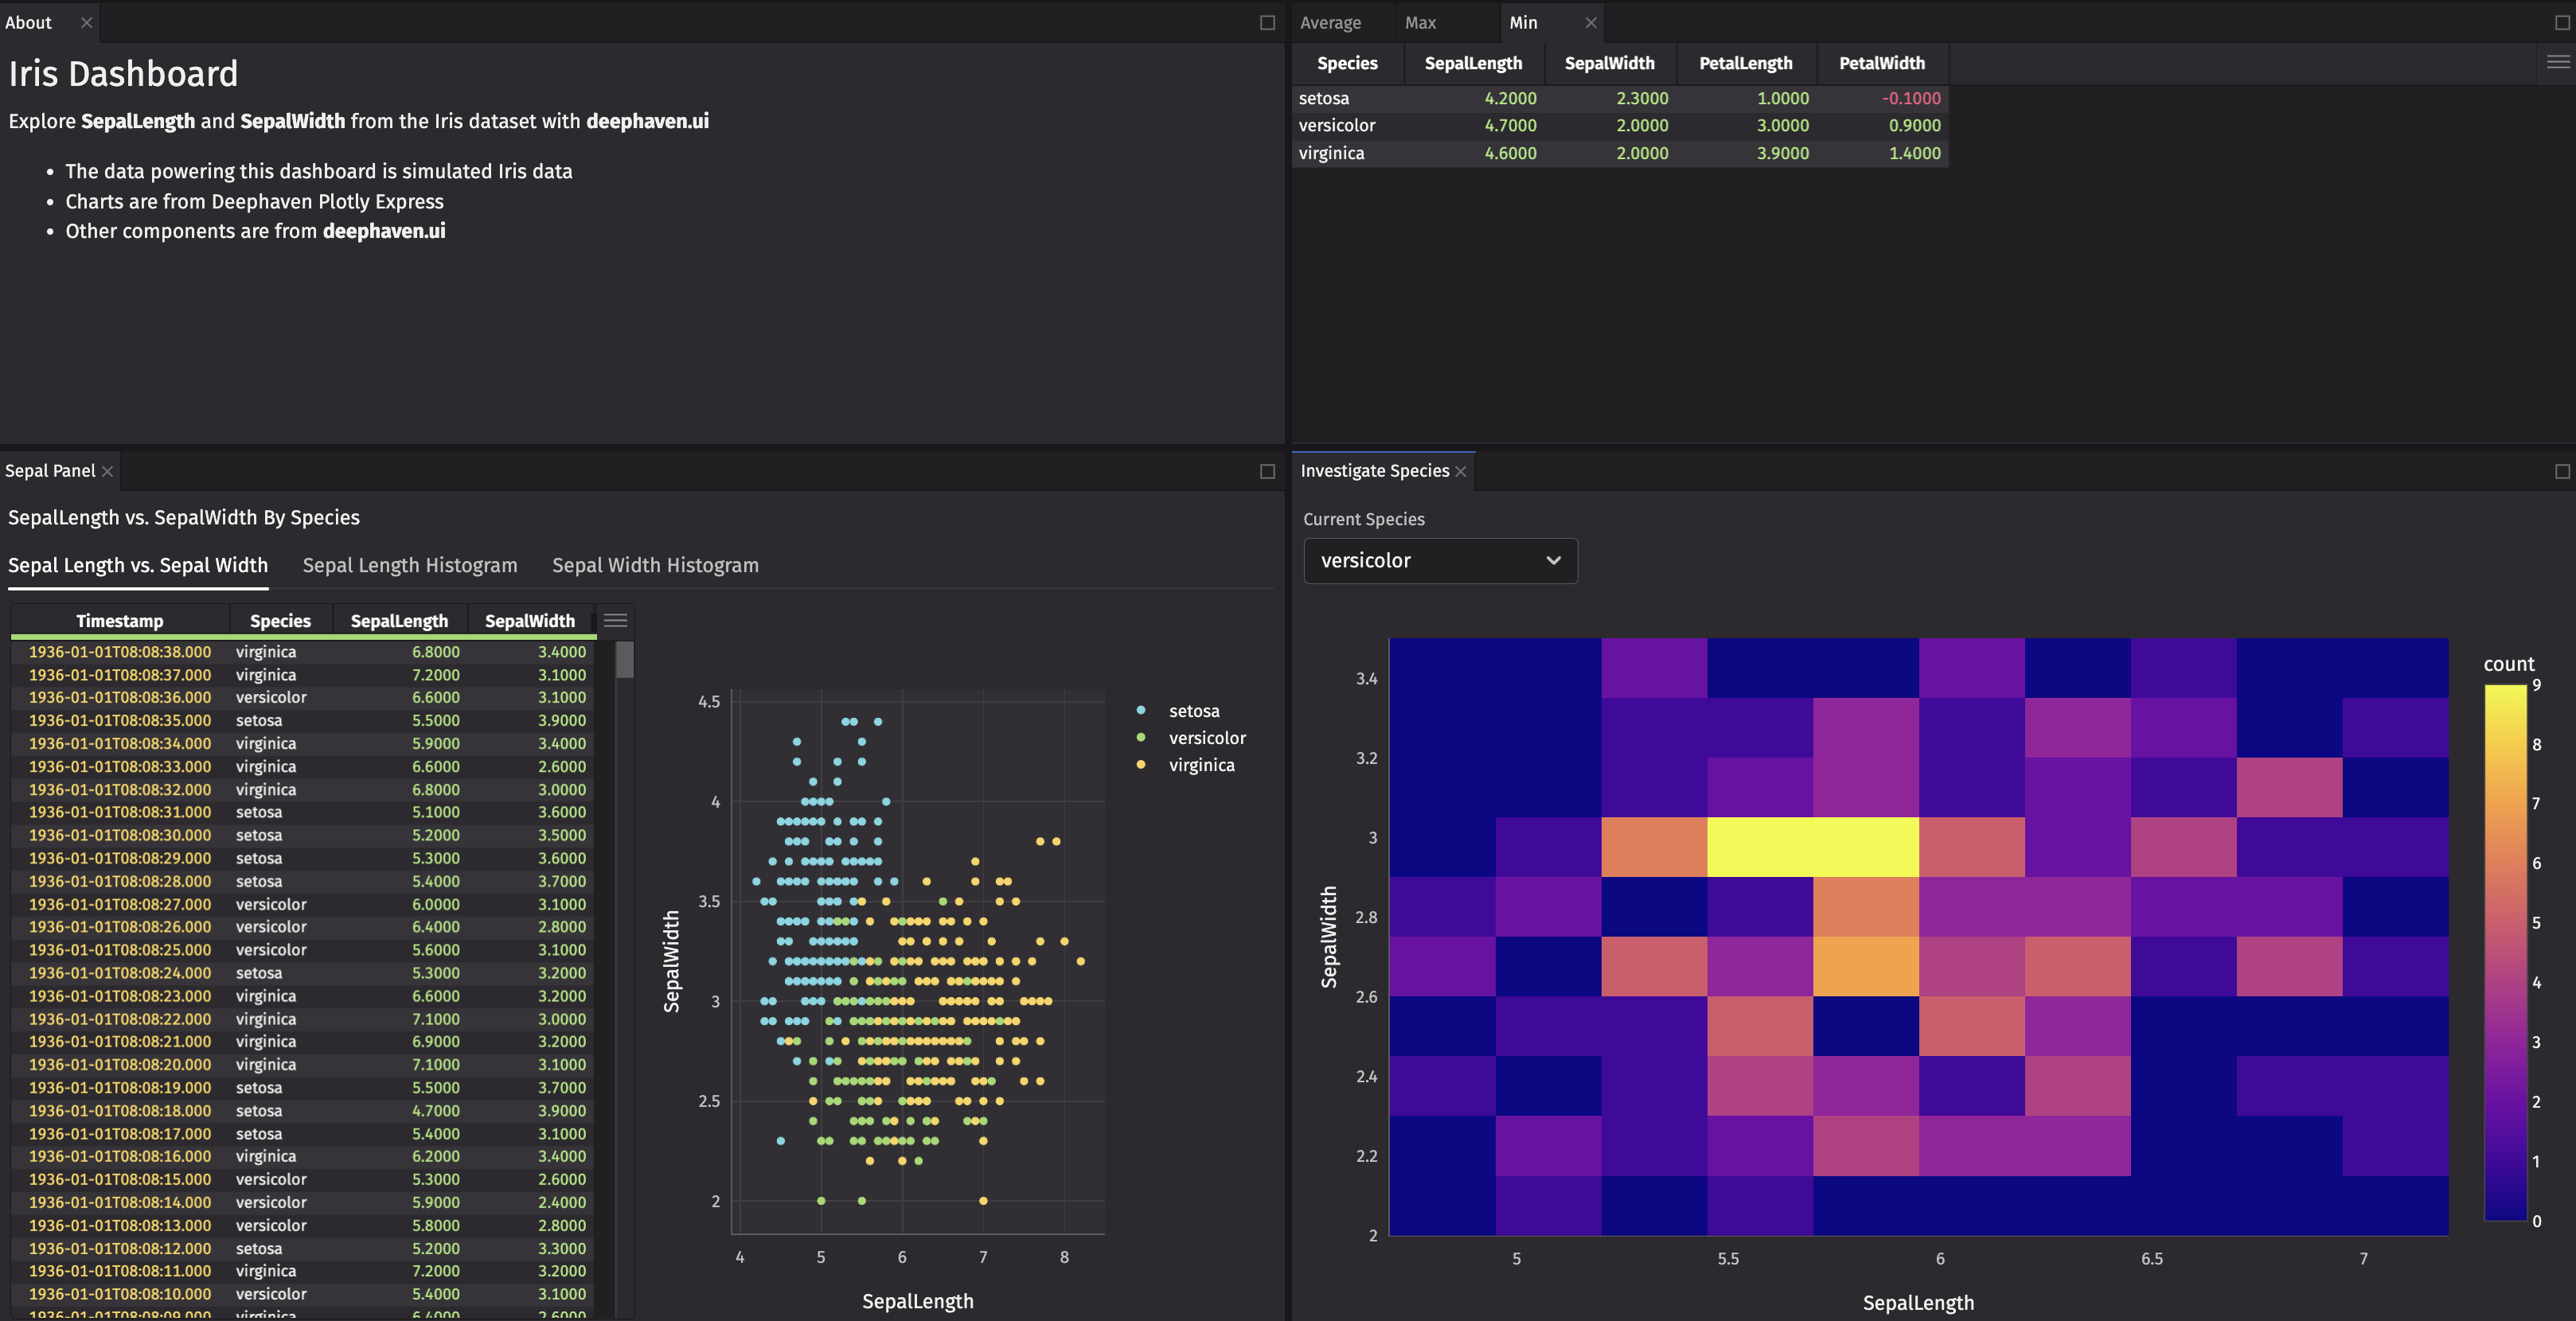Screen dimensions: 2576x1321
Task: Open the Sepal table options hamburger menu
Action: (615, 620)
